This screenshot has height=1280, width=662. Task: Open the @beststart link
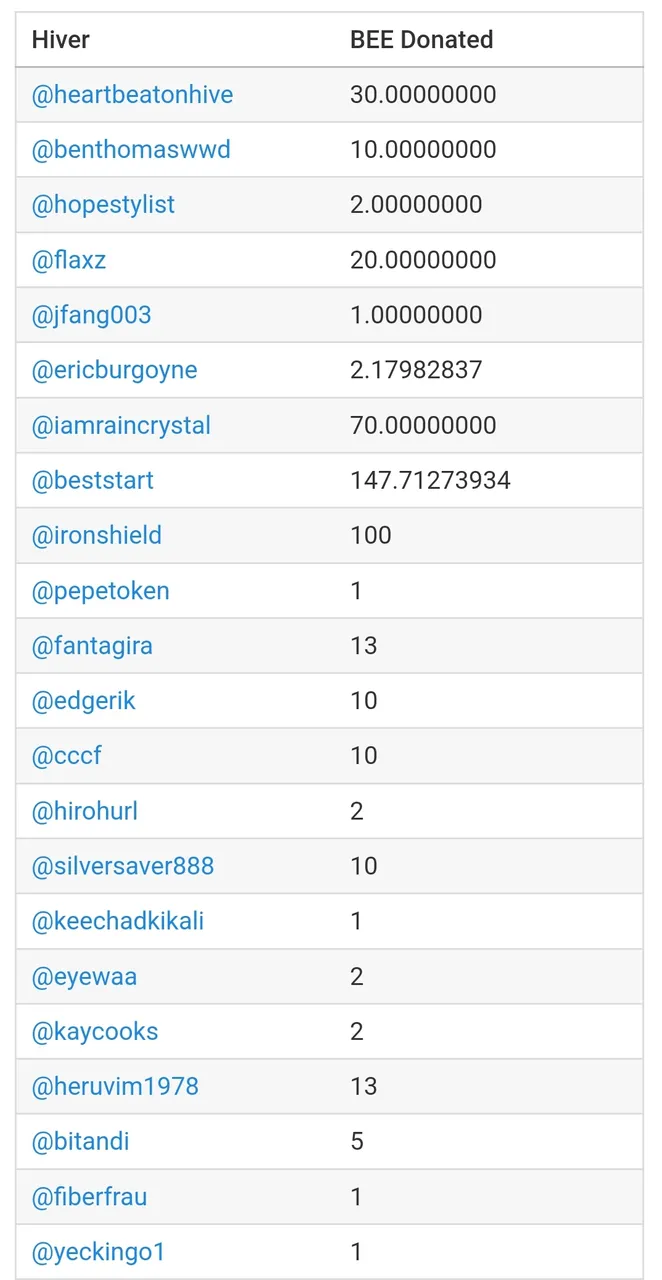(x=93, y=480)
